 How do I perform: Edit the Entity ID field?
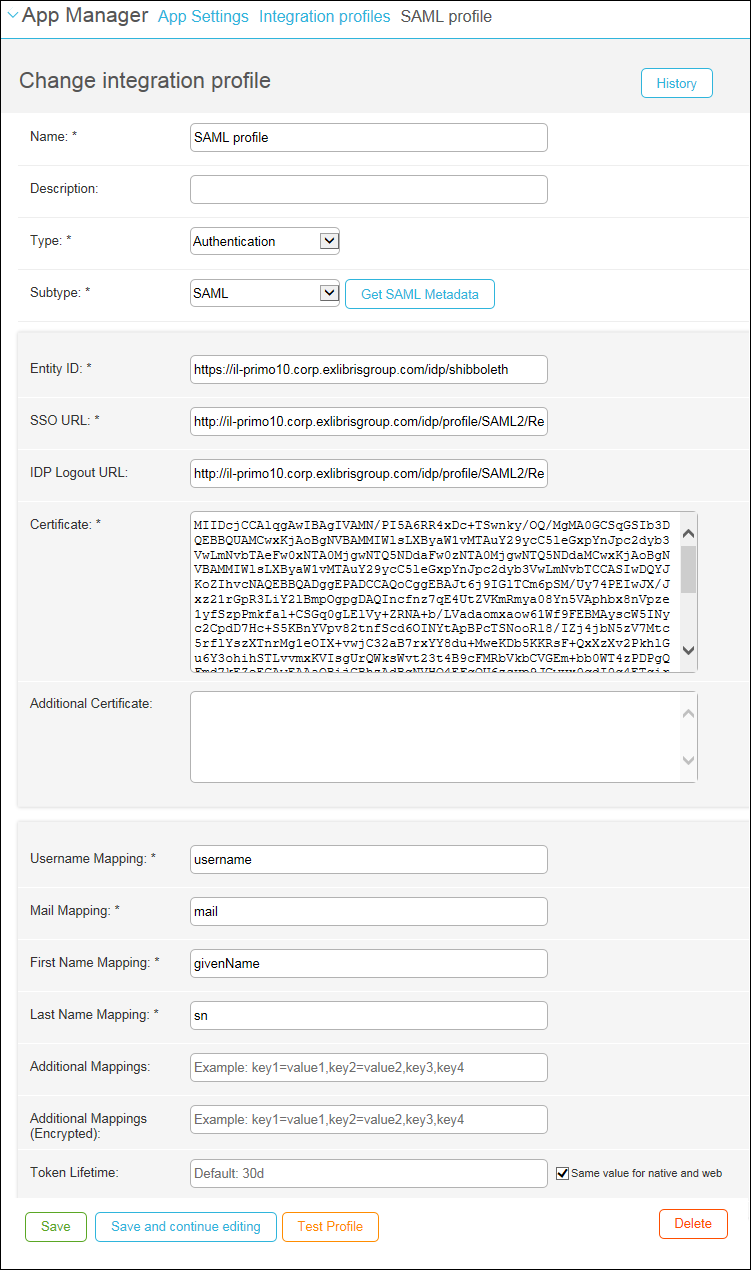[369, 369]
